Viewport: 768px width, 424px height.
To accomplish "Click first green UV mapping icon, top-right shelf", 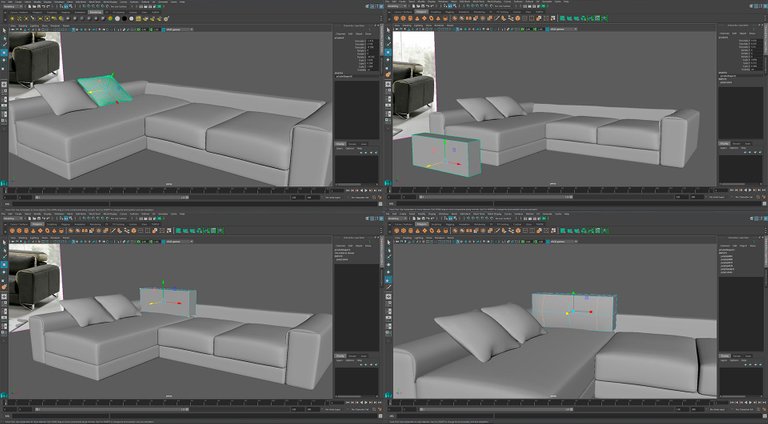I will pyautogui.click(x=563, y=19).
